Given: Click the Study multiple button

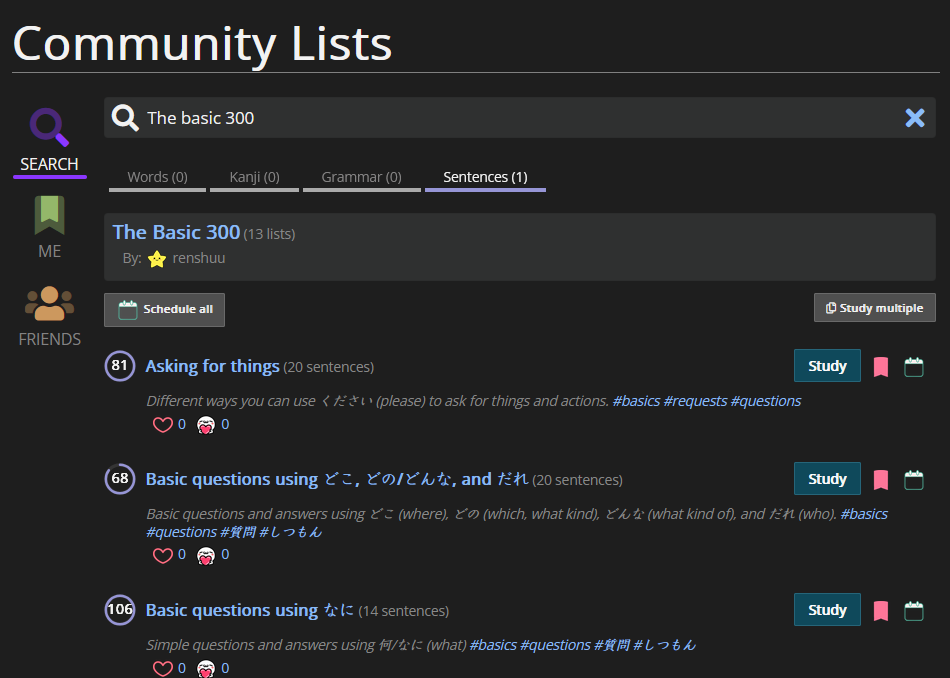Looking at the screenshot, I should point(874,308).
